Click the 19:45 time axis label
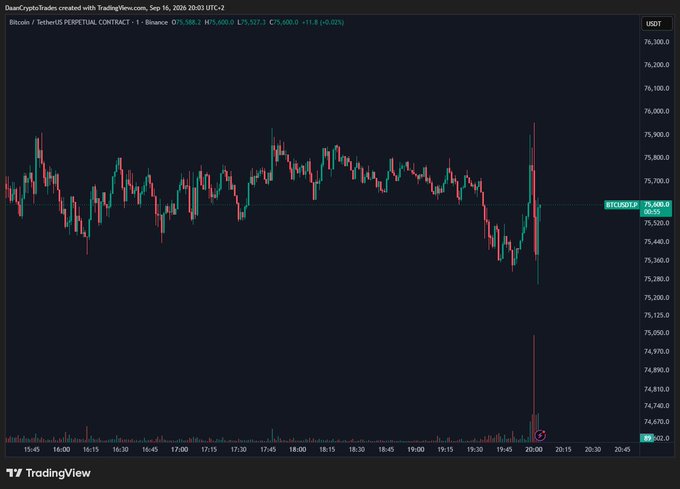 (504, 450)
